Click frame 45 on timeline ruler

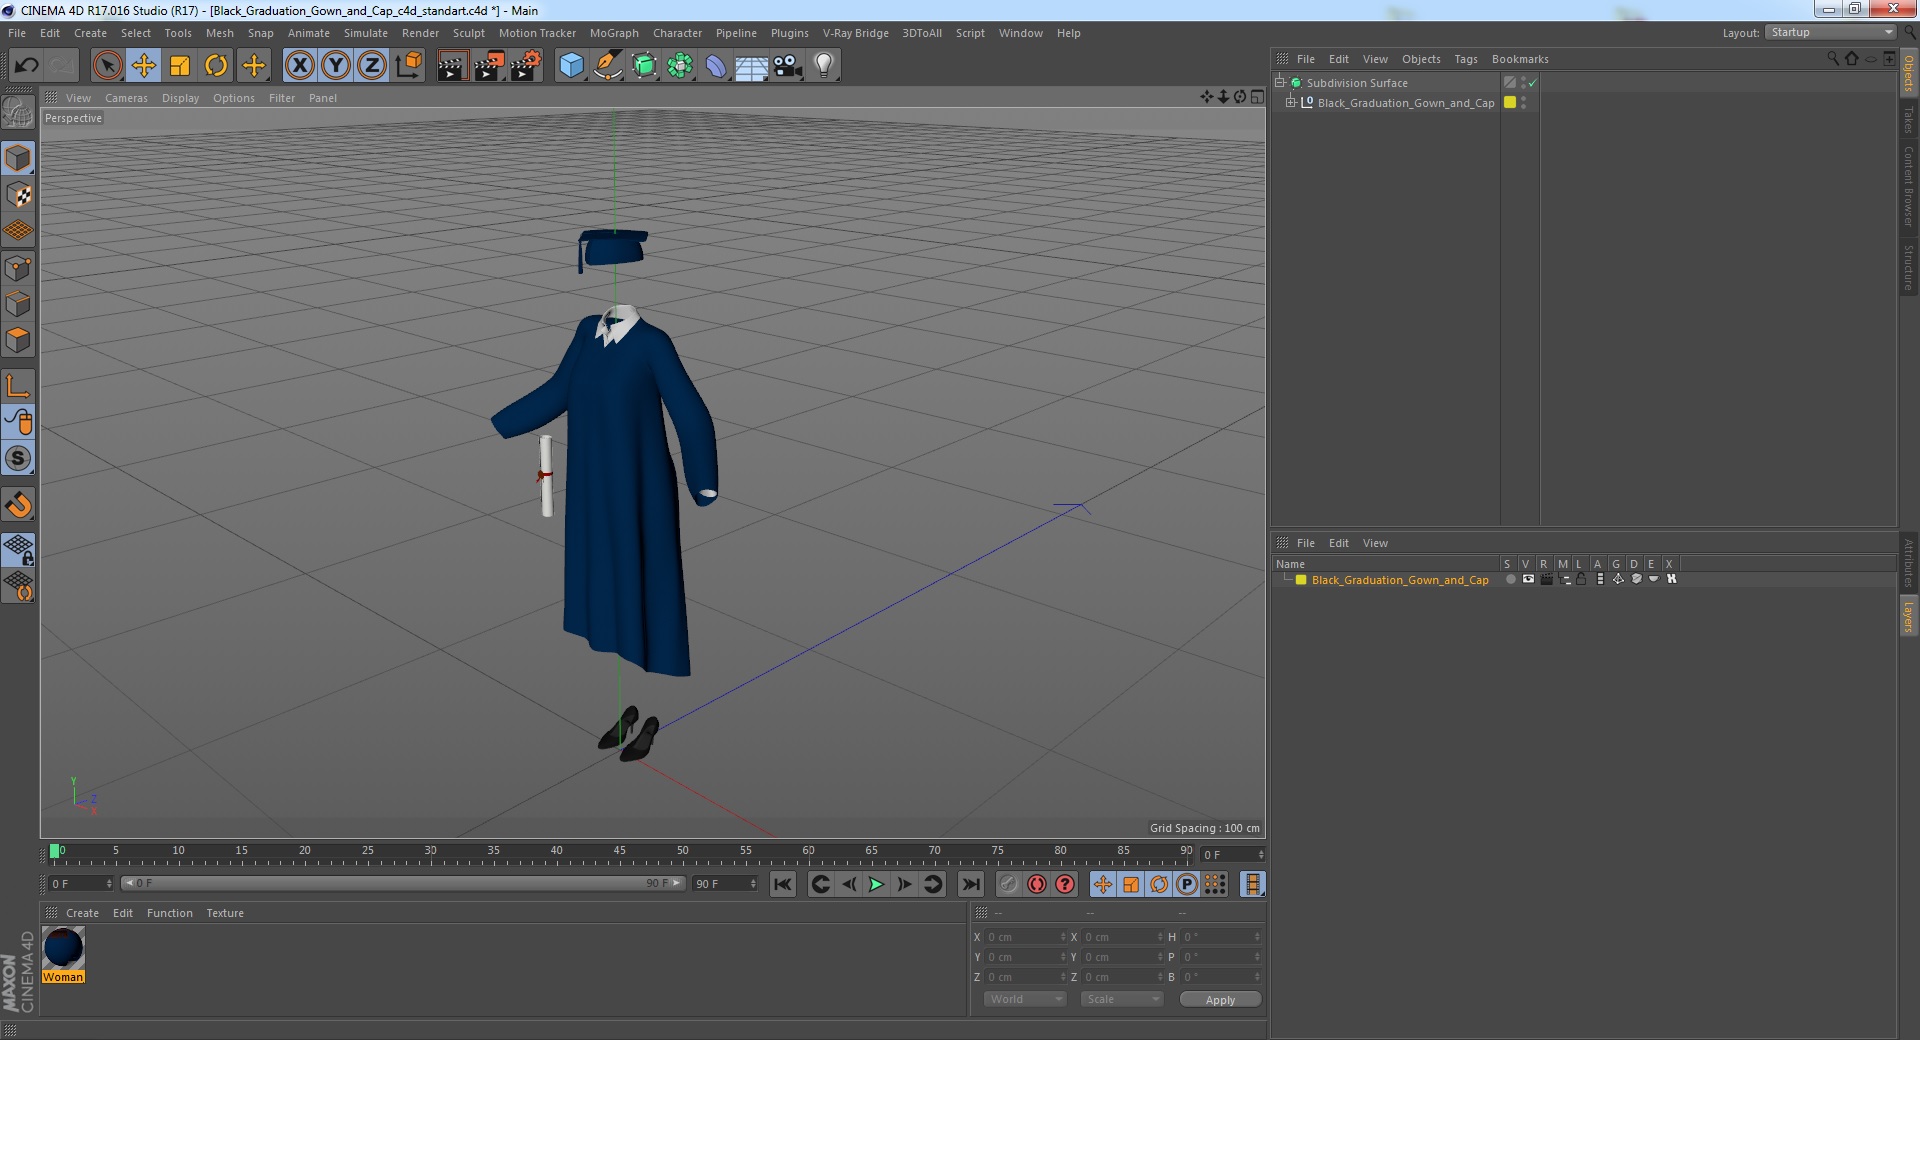pos(619,852)
